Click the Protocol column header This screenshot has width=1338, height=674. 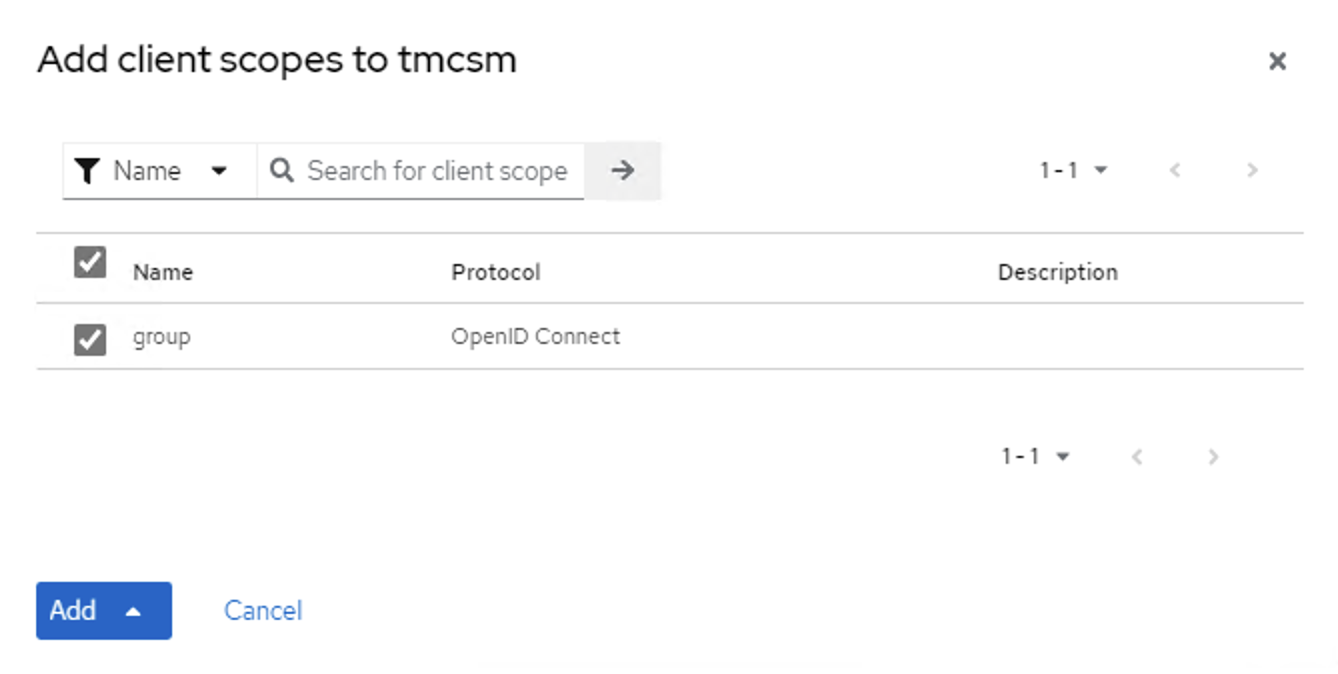[x=495, y=272]
